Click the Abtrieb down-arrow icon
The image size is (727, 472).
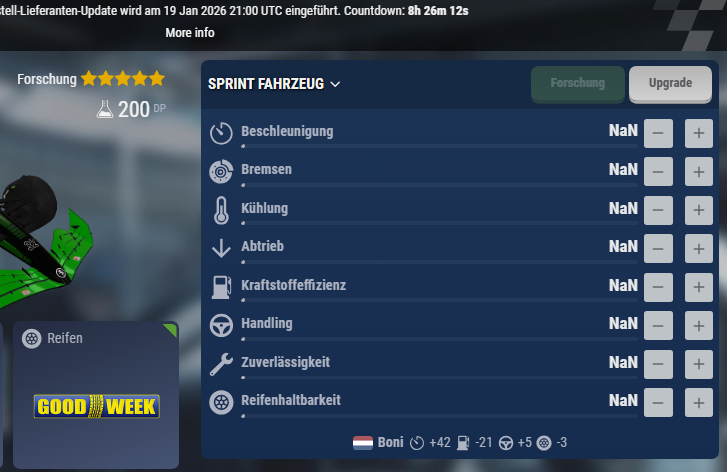[x=221, y=248]
